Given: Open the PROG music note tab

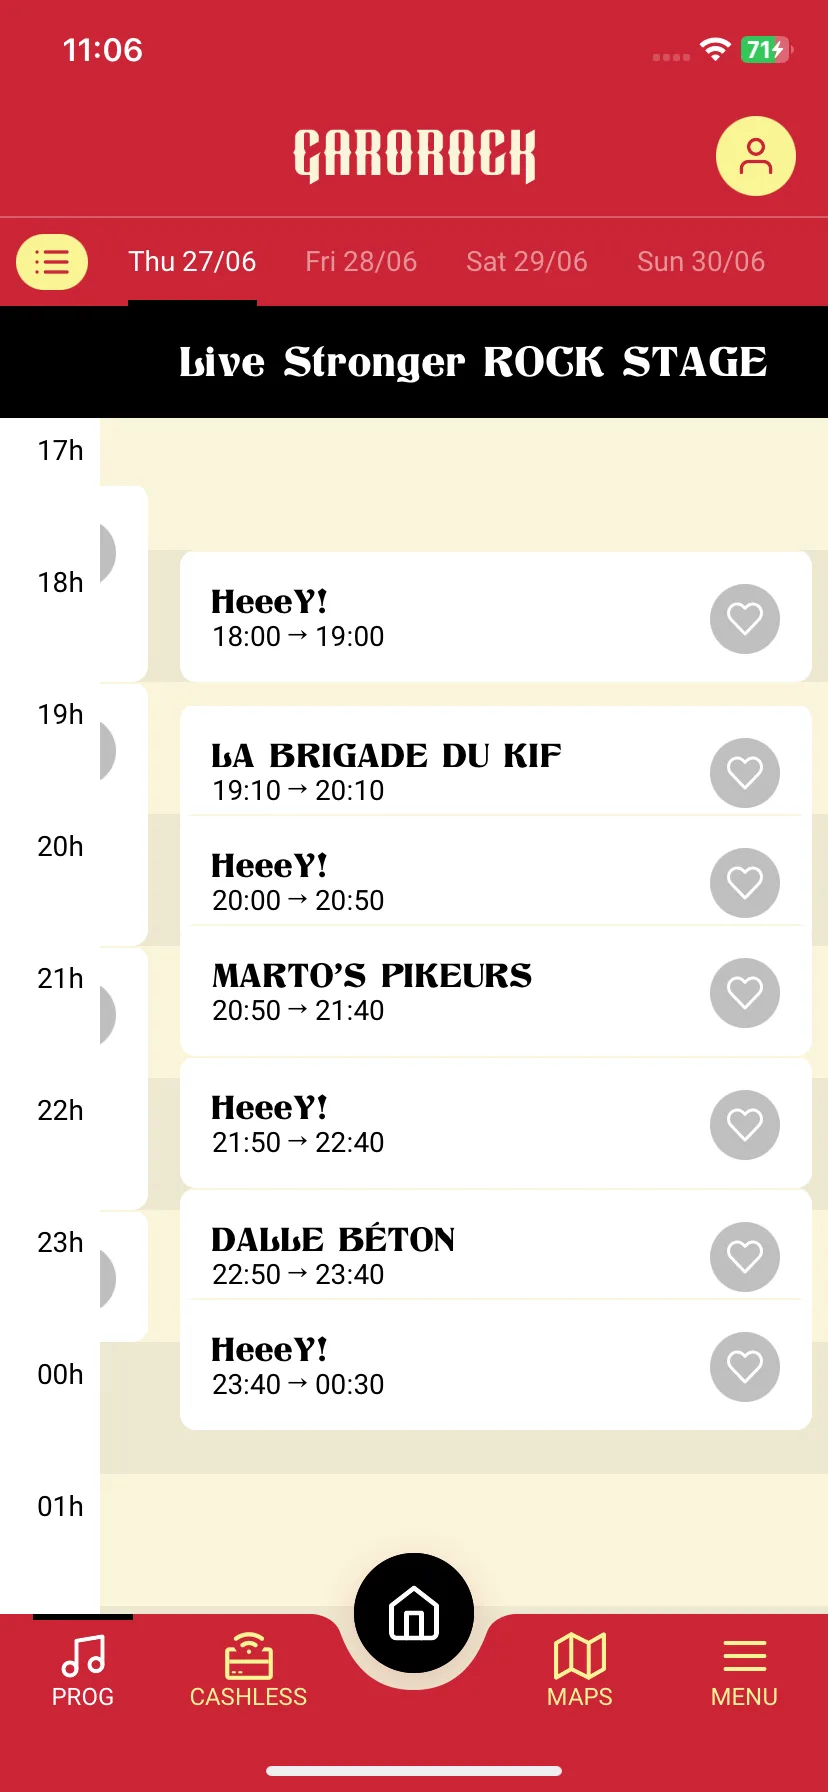Looking at the screenshot, I should [x=83, y=1670].
